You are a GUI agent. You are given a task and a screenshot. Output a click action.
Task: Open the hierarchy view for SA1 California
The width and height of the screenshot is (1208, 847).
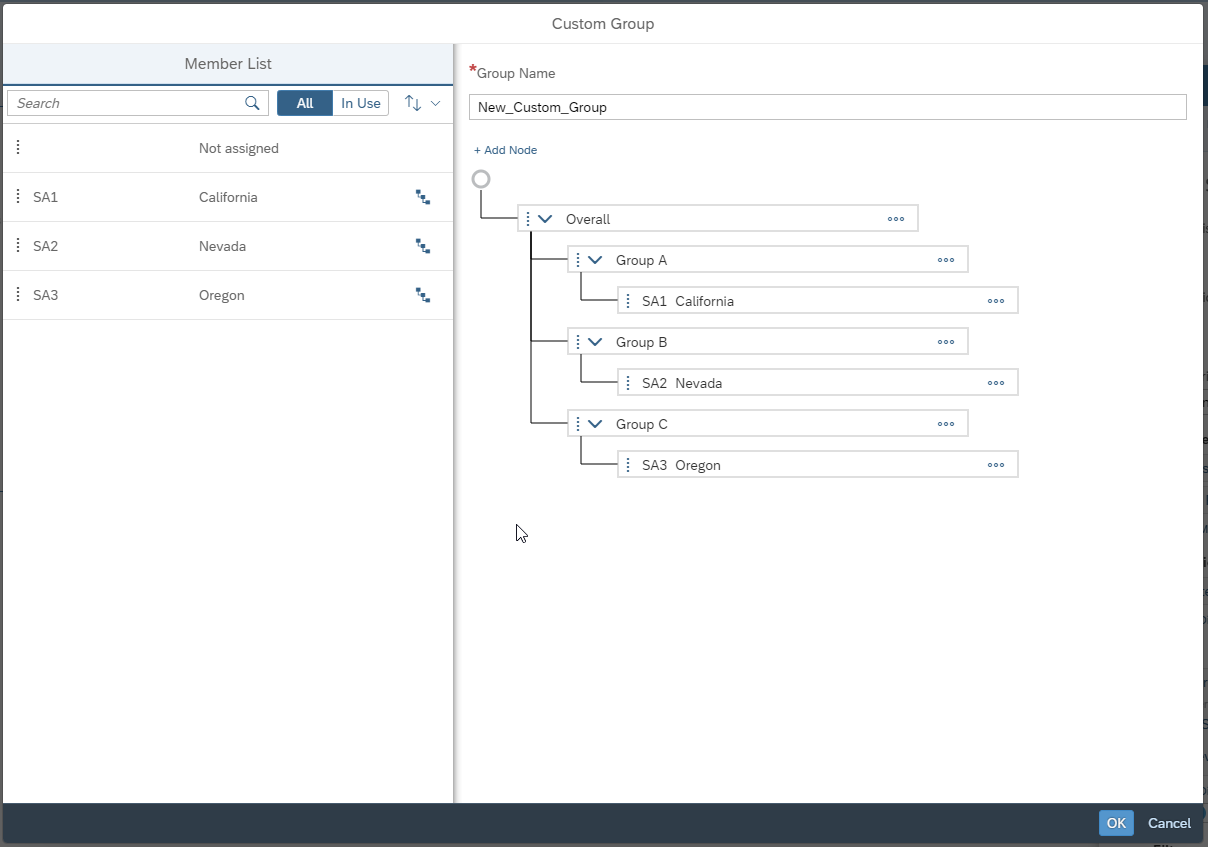coord(422,197)
